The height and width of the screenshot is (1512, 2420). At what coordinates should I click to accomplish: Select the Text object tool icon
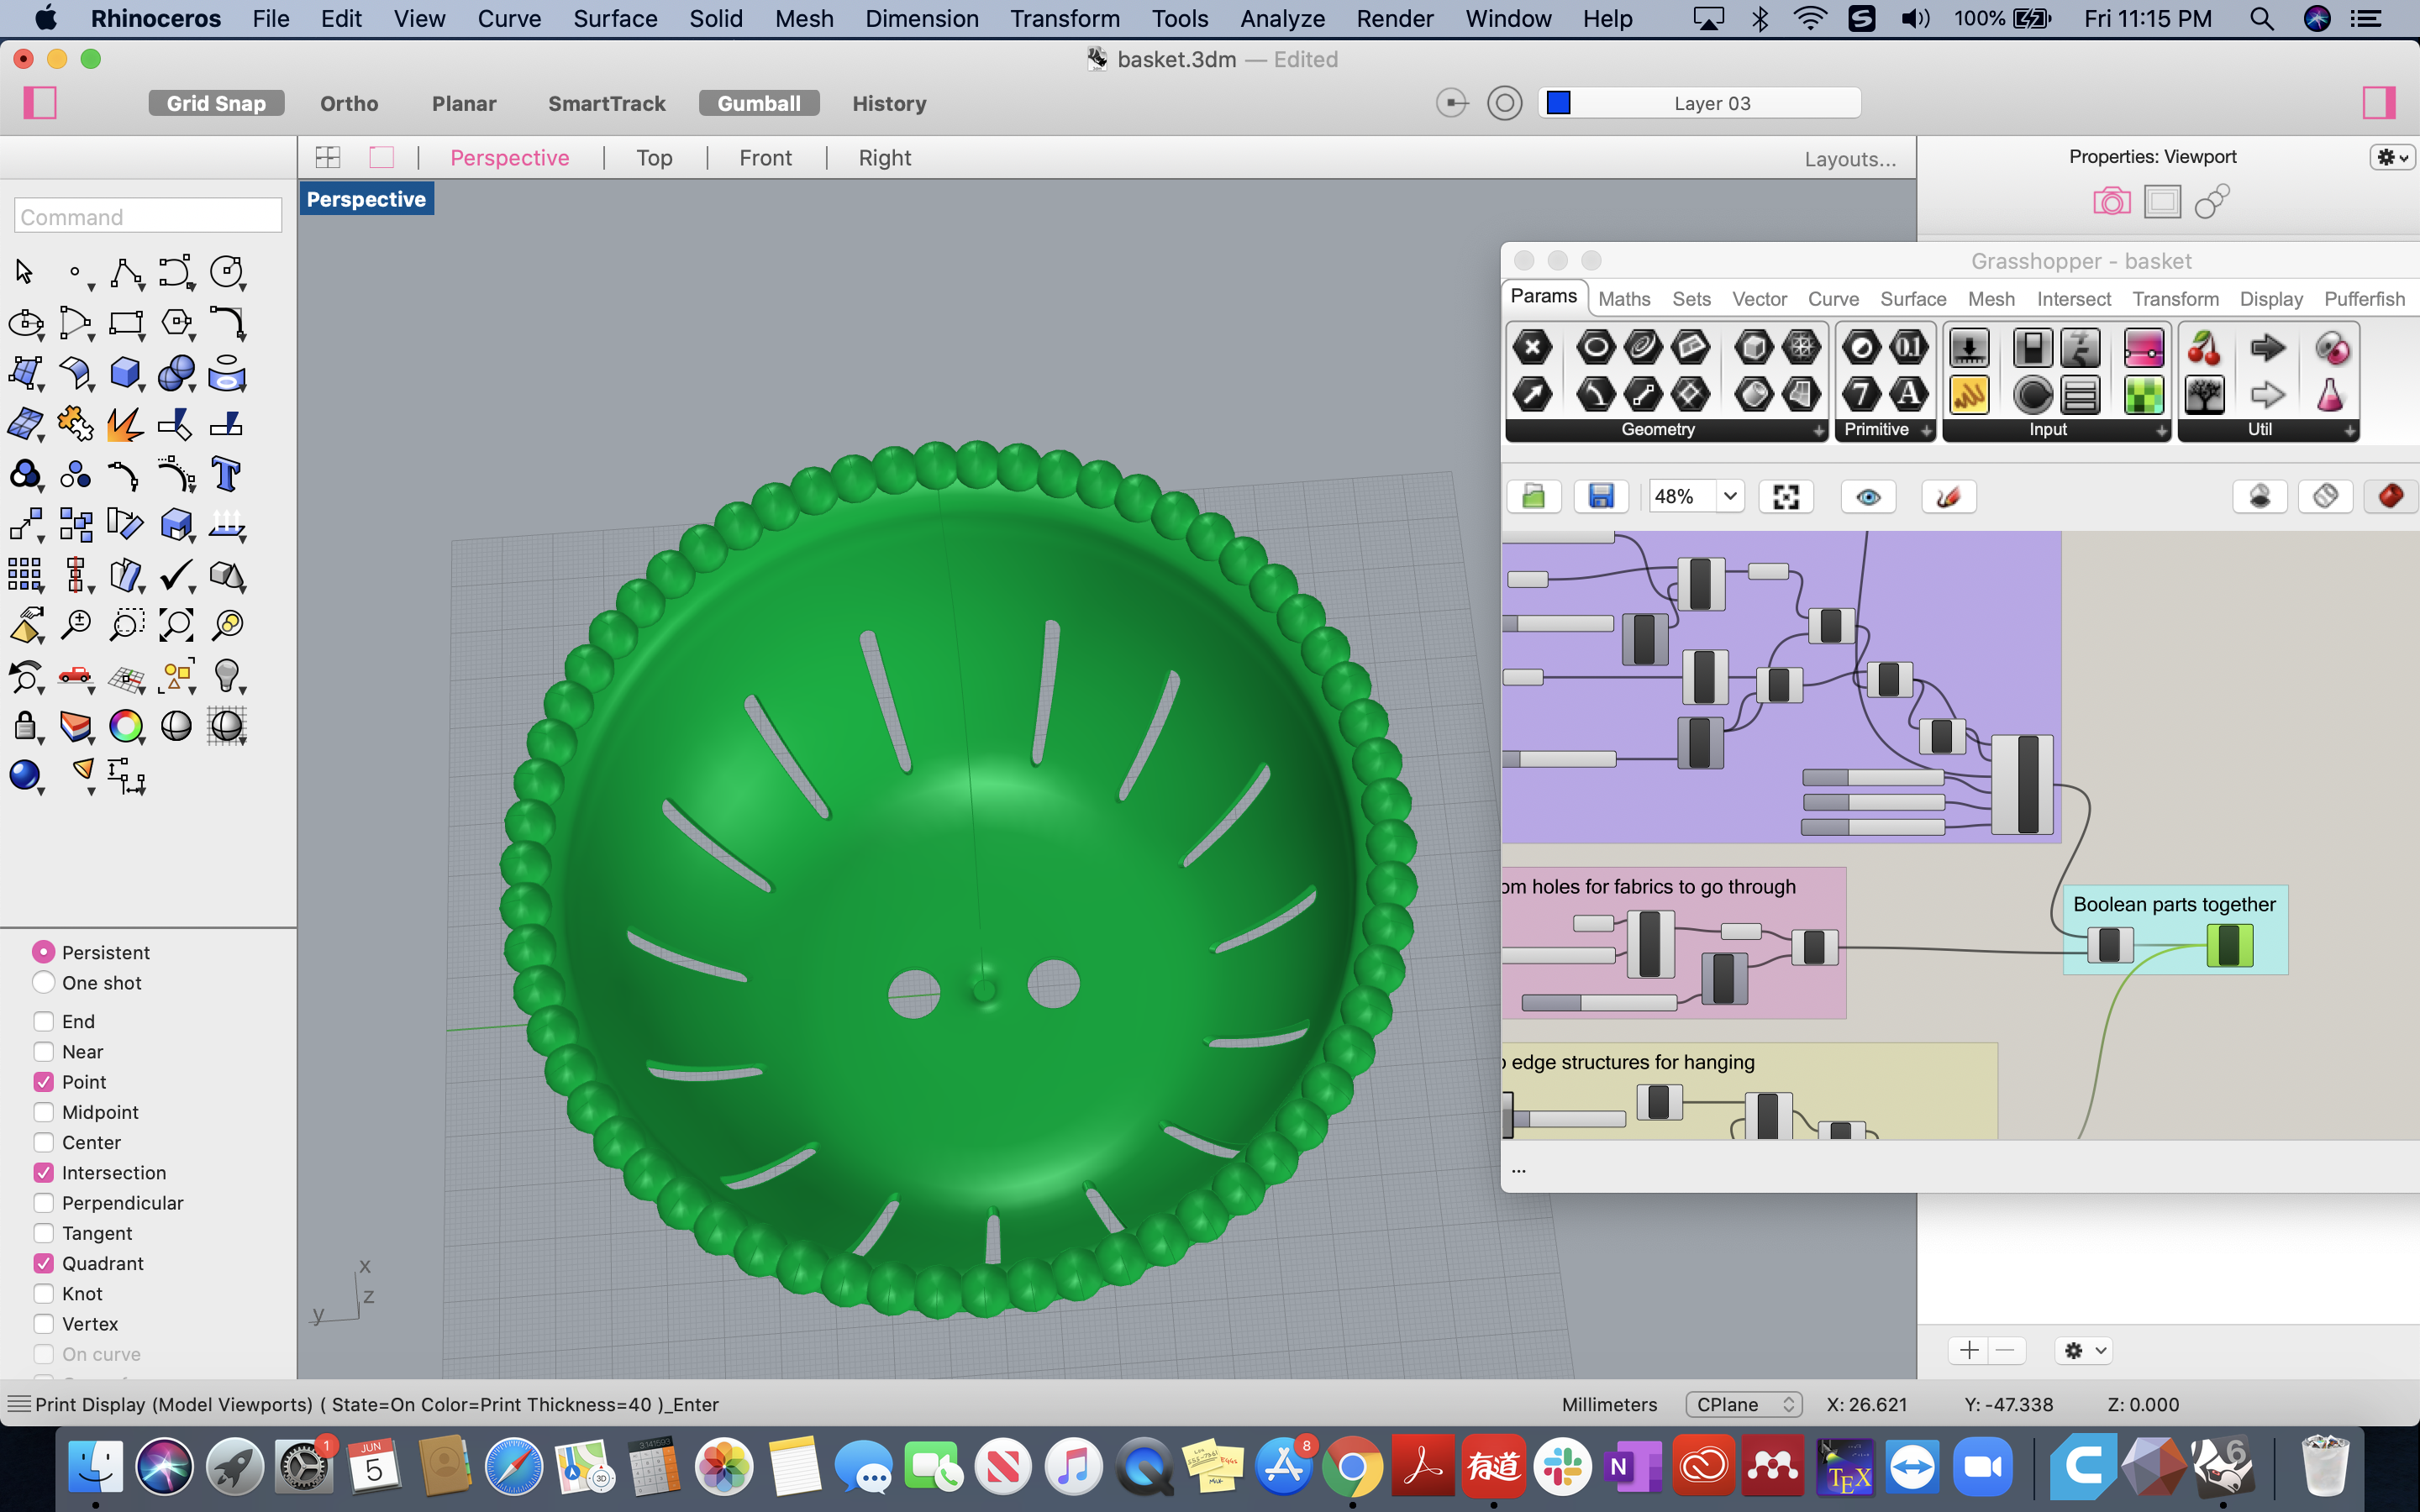pos(226,474)
